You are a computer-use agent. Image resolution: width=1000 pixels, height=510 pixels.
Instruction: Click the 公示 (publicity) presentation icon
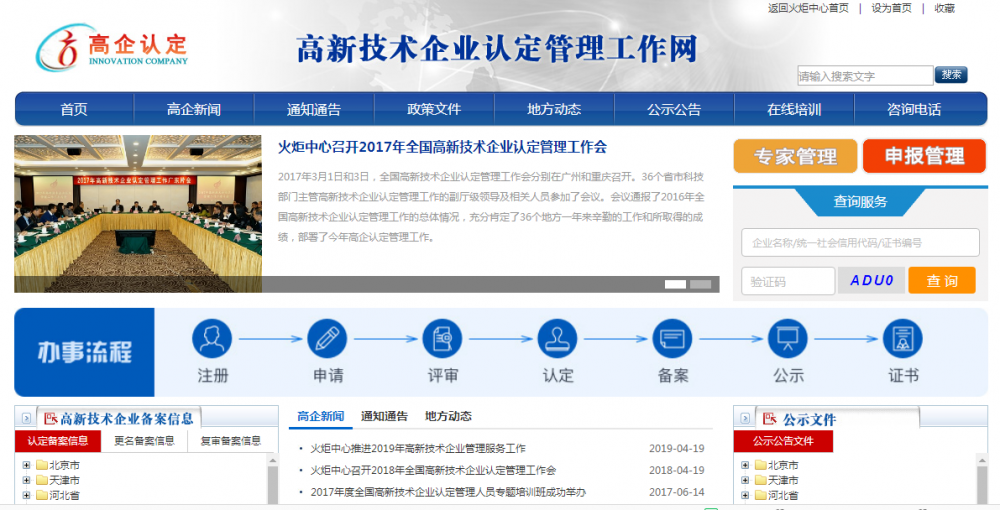787,339
